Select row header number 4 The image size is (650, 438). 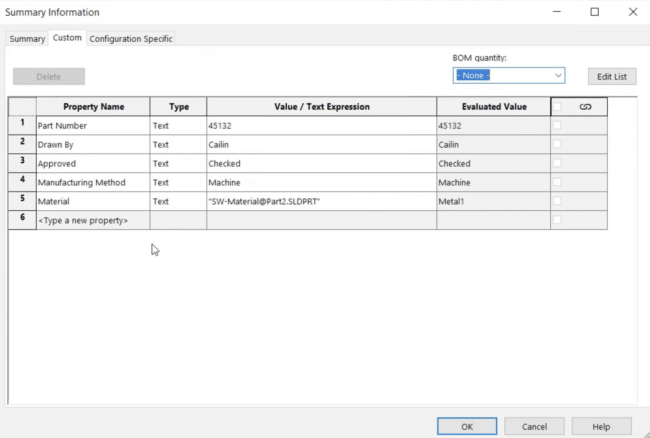pos(22,182)
